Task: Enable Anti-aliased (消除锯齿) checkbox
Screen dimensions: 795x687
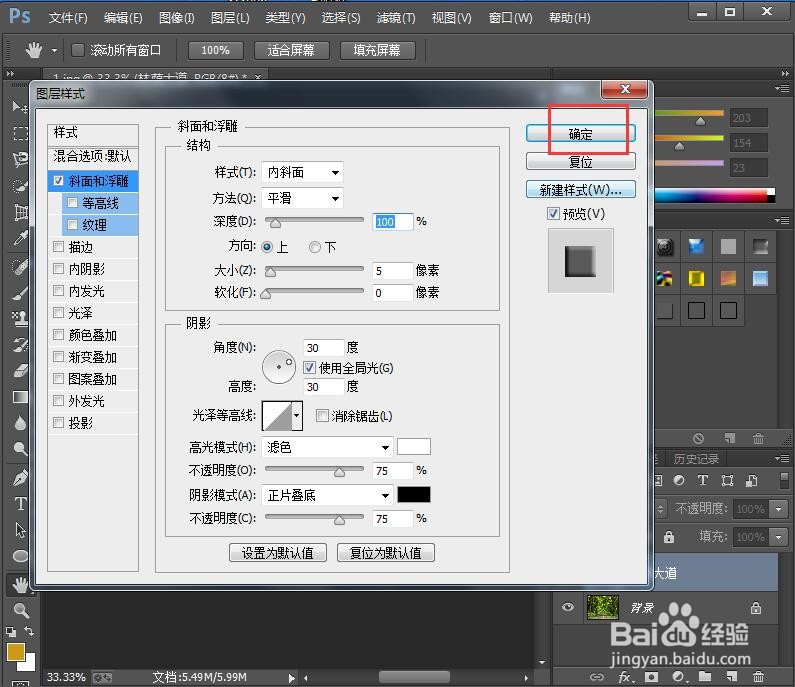Action: (x=322, y=416)
